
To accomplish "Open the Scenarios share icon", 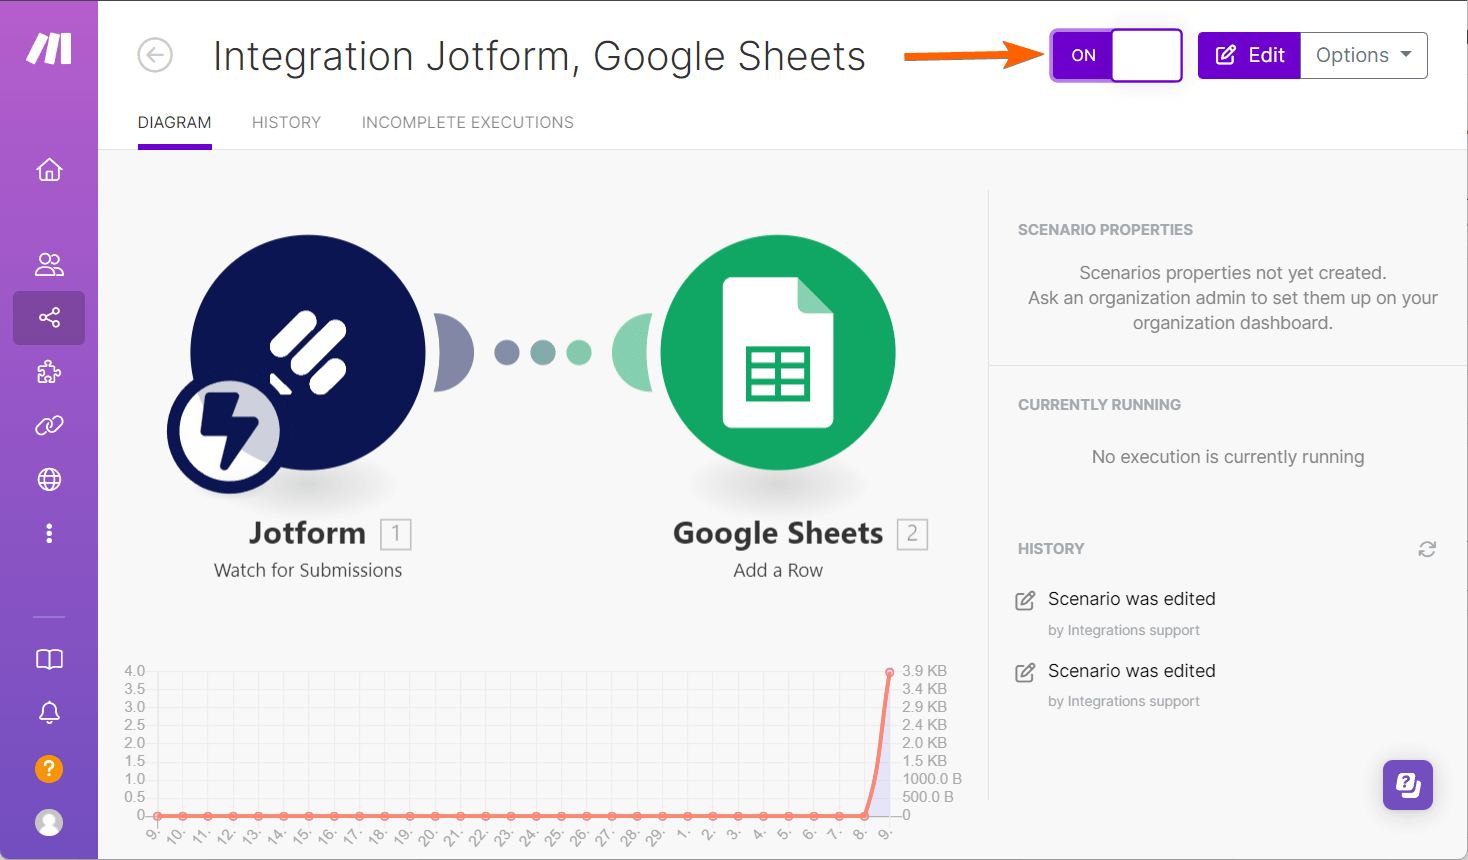I will [x=49, y=318].
